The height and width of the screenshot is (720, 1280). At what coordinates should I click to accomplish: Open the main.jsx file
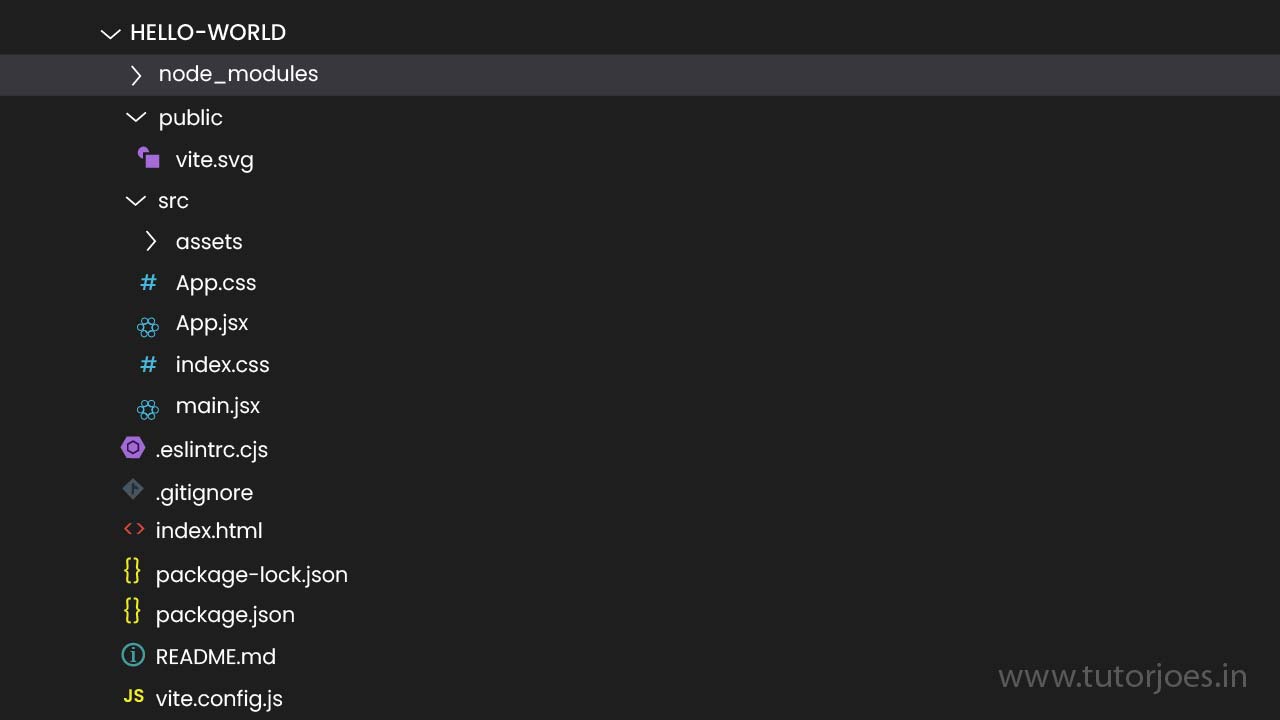(218, 406)
